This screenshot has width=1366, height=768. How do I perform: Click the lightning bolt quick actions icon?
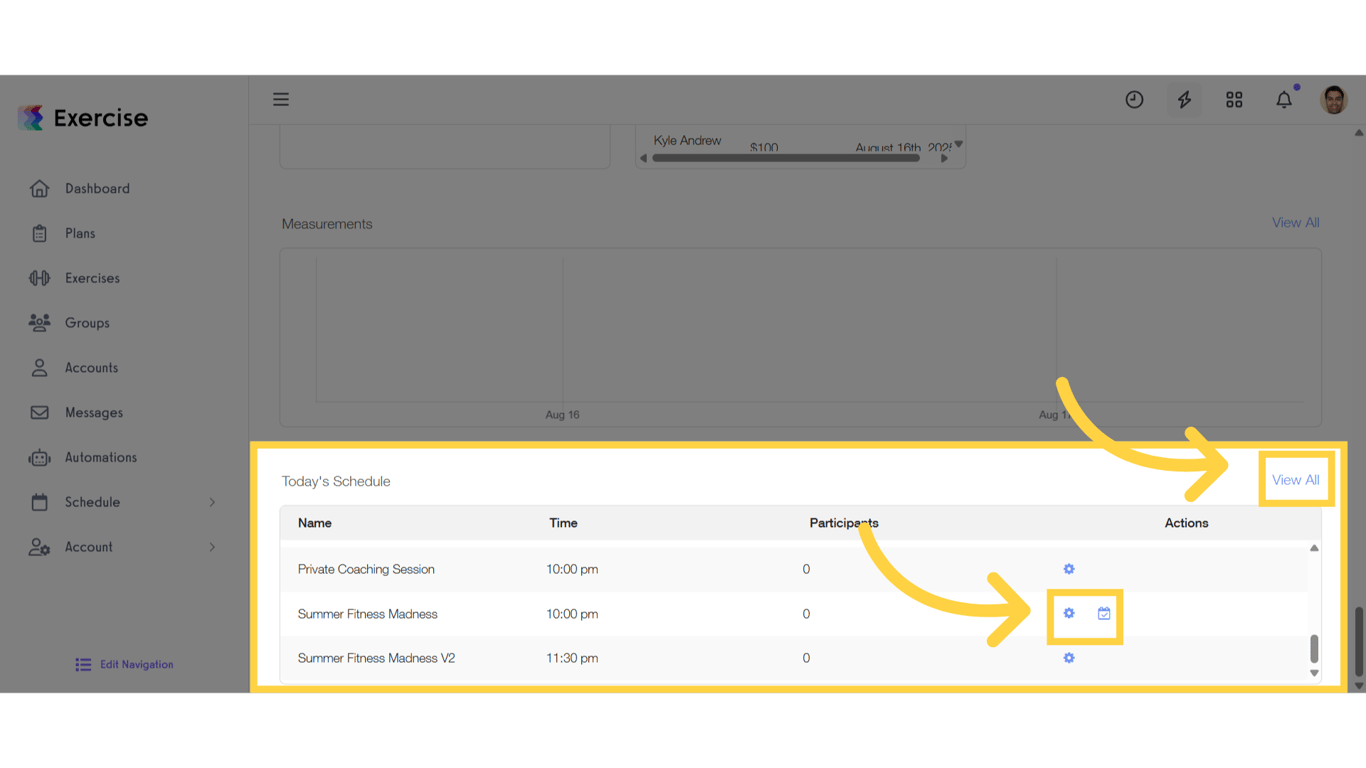coord(1184,100)
